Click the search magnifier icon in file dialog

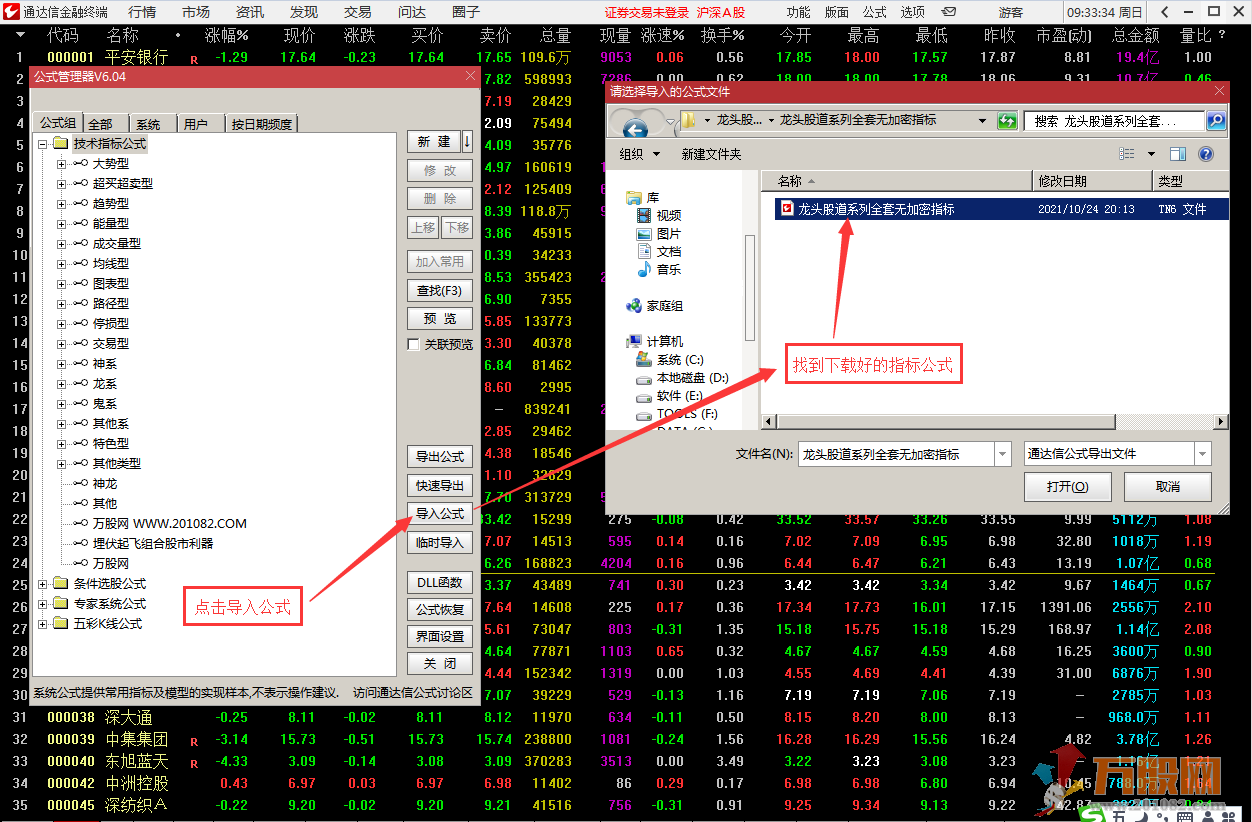(1215, 121)
